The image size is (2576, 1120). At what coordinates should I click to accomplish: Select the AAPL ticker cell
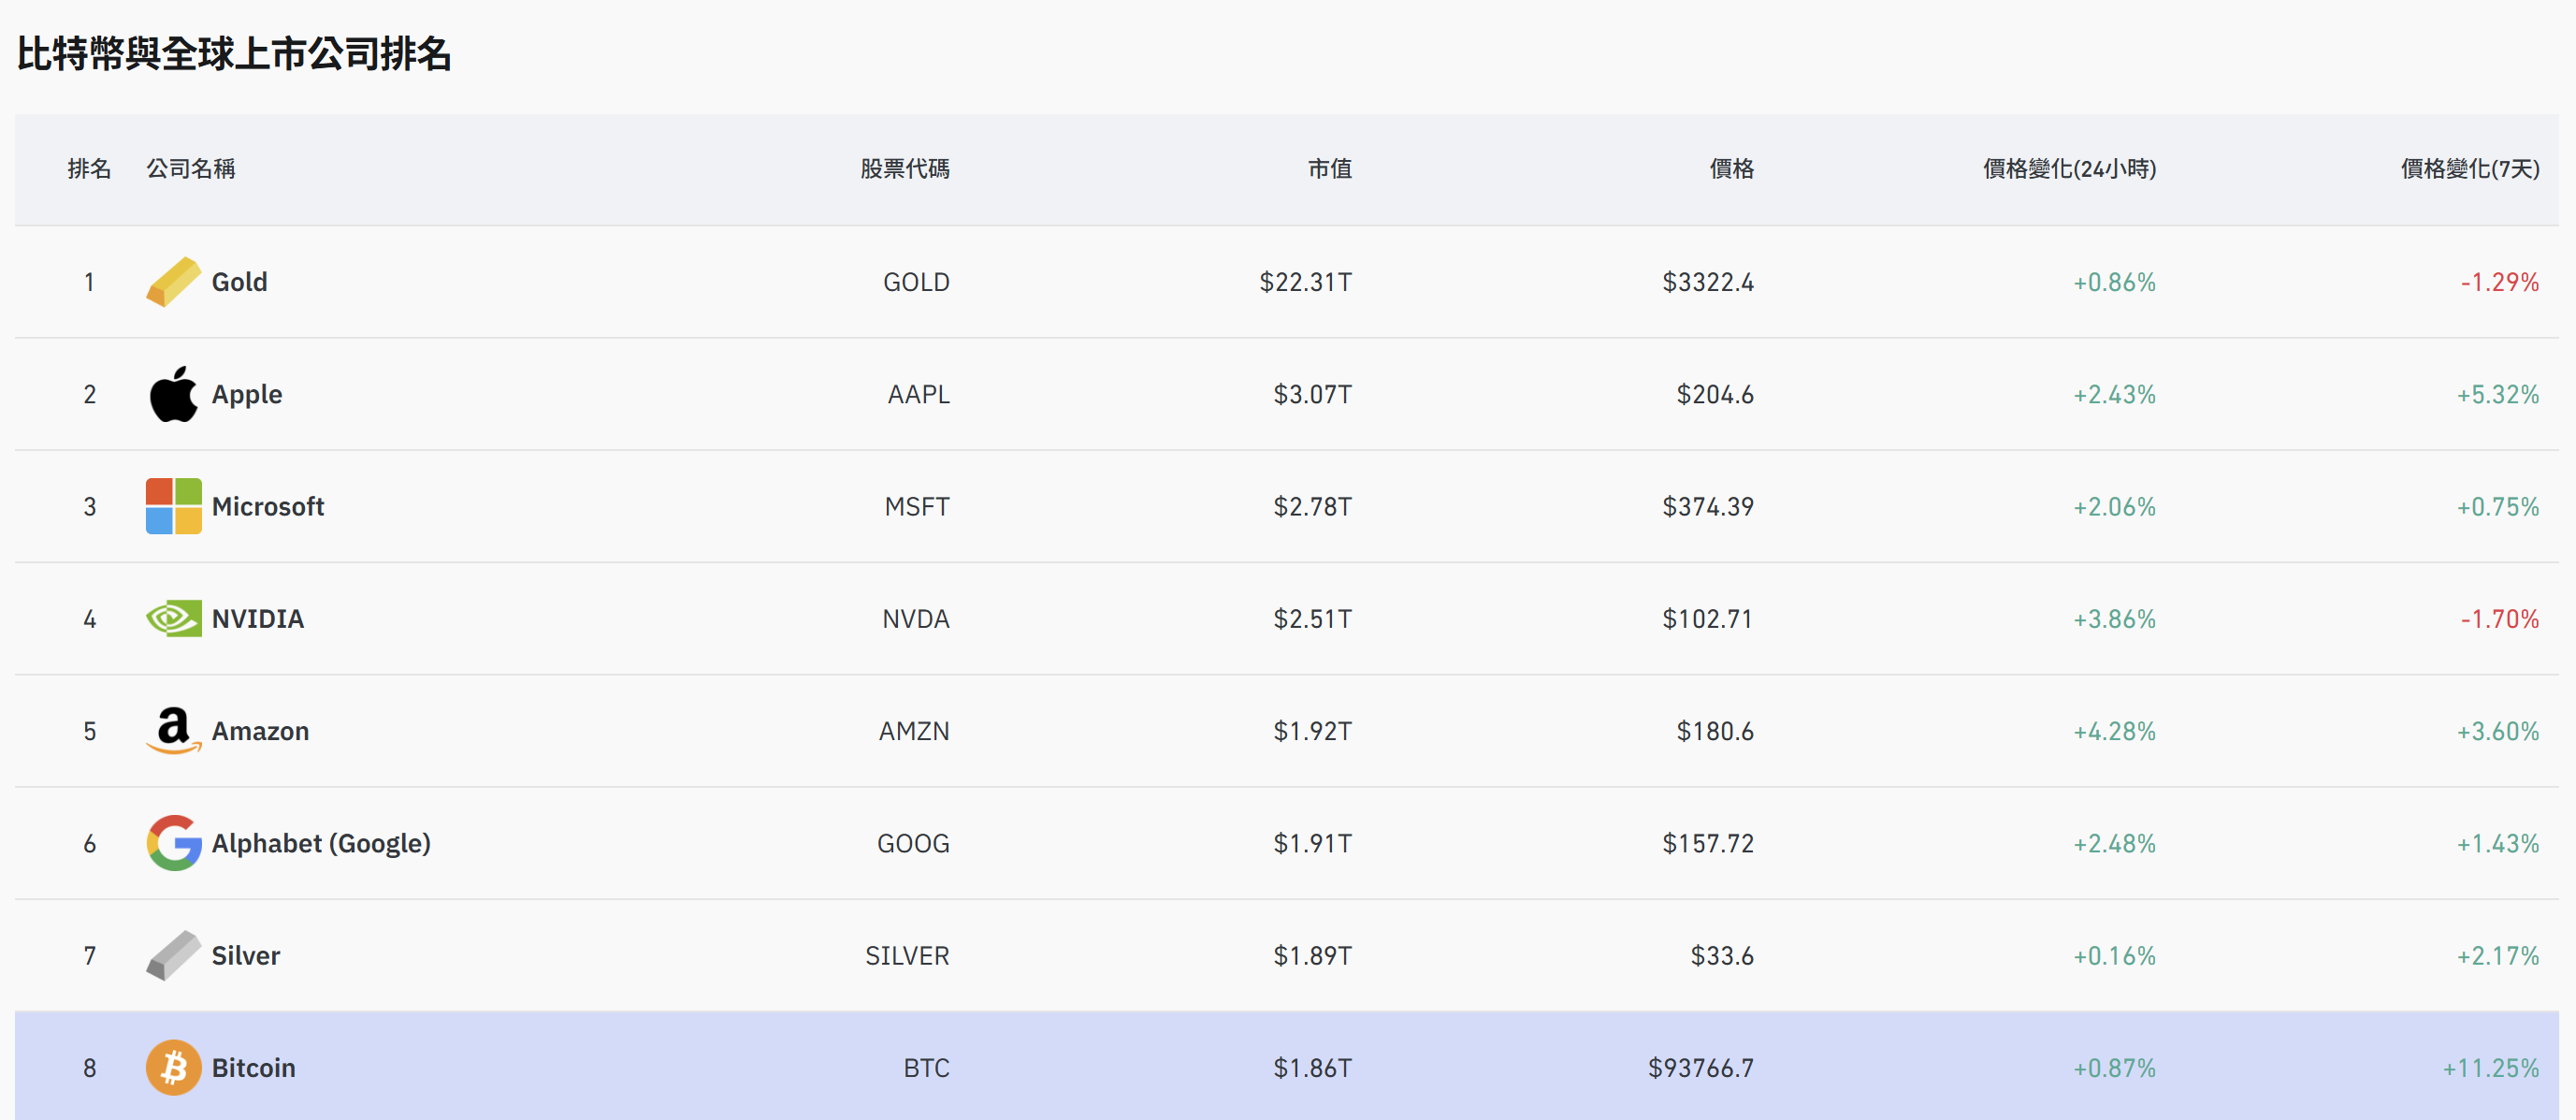pos(918,394)
